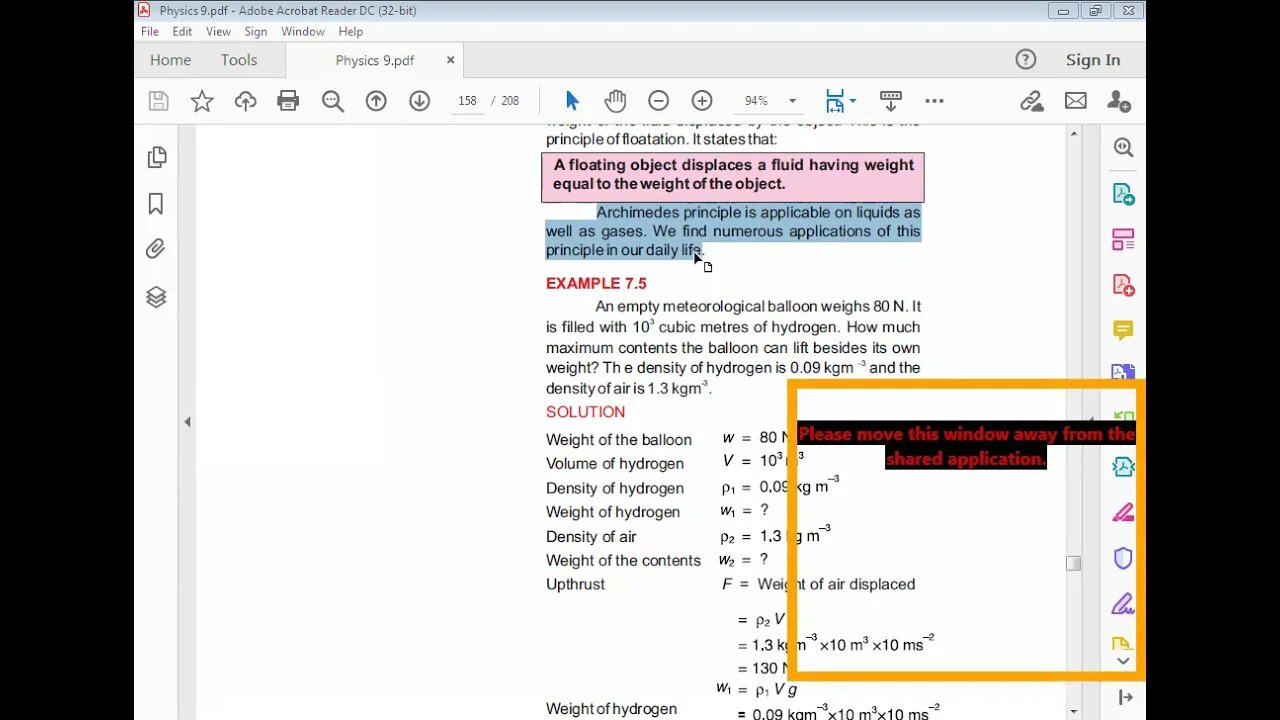
Task: Open the Help menu
Action: 350,31
